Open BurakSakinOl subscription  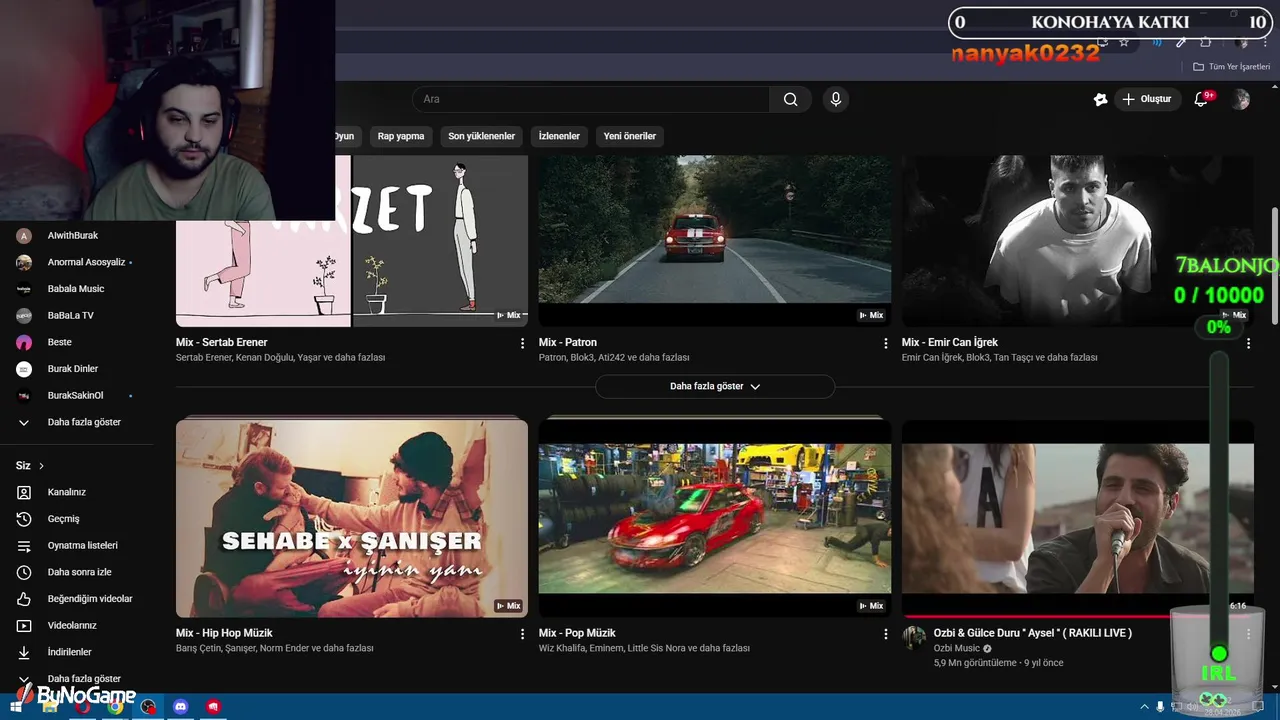76,396
